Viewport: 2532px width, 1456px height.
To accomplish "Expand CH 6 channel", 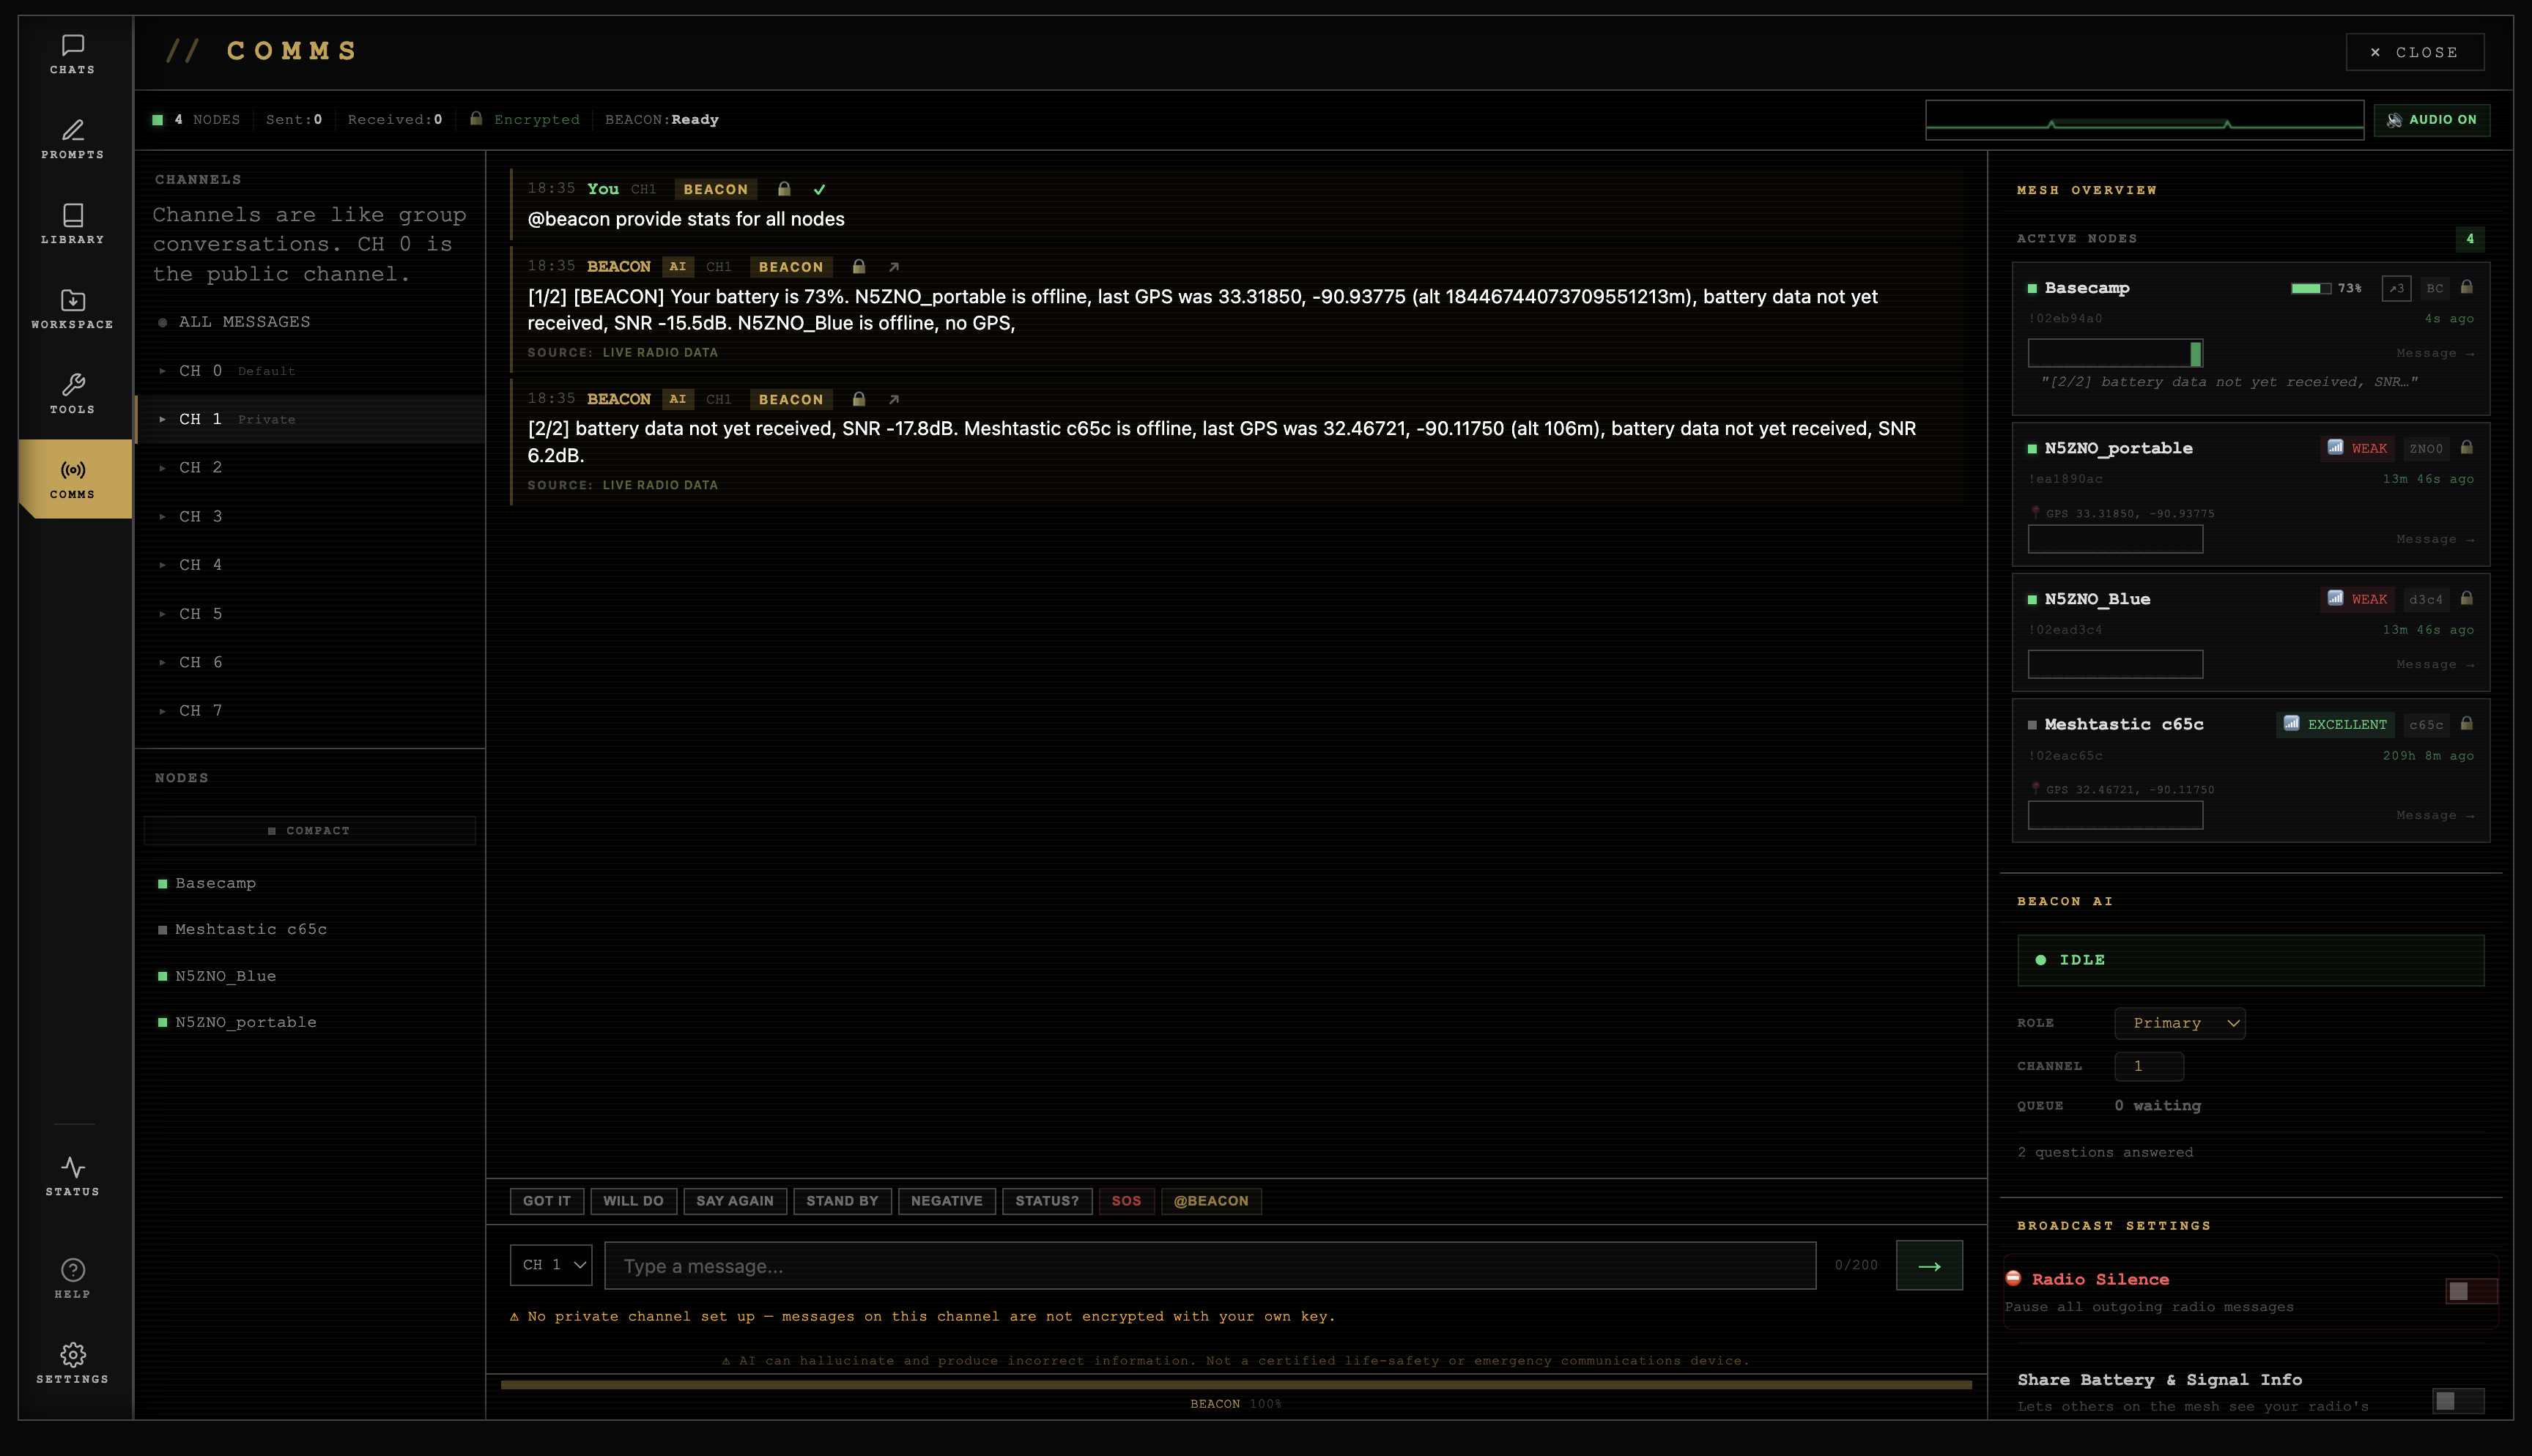I will (310, 662).
